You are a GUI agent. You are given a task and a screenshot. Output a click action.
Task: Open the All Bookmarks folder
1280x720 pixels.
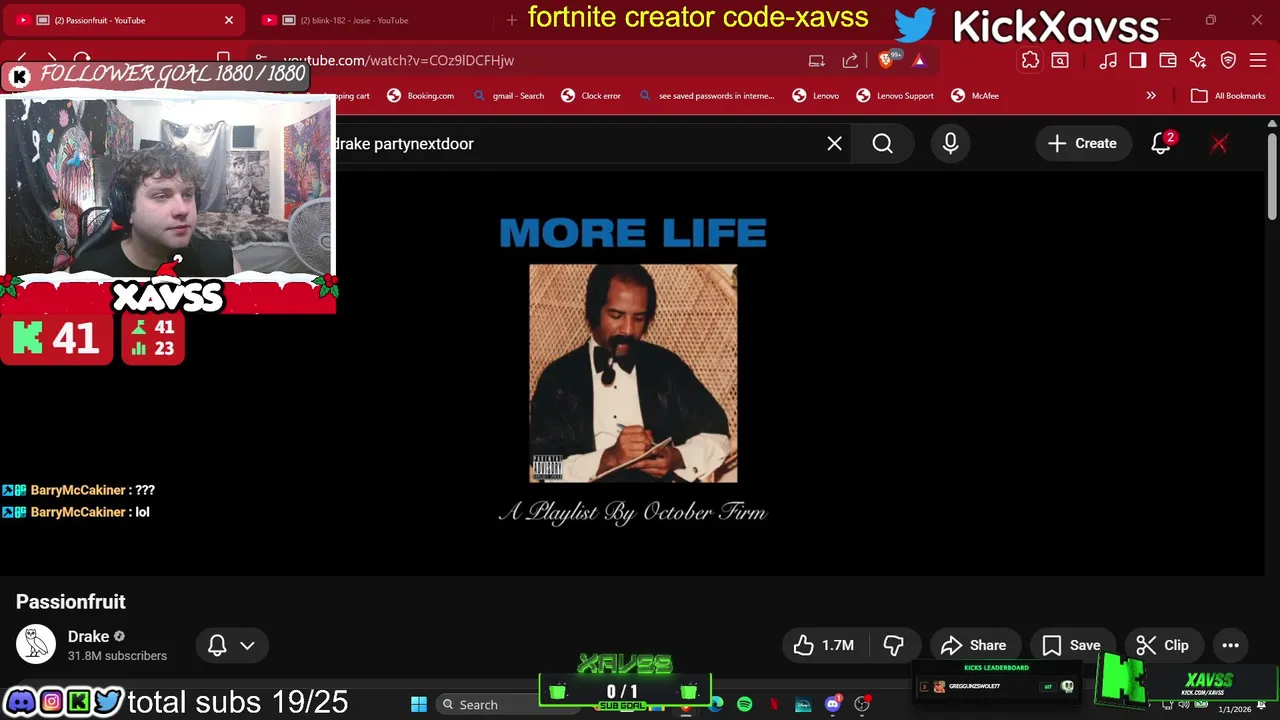[x=1228, y=96]
